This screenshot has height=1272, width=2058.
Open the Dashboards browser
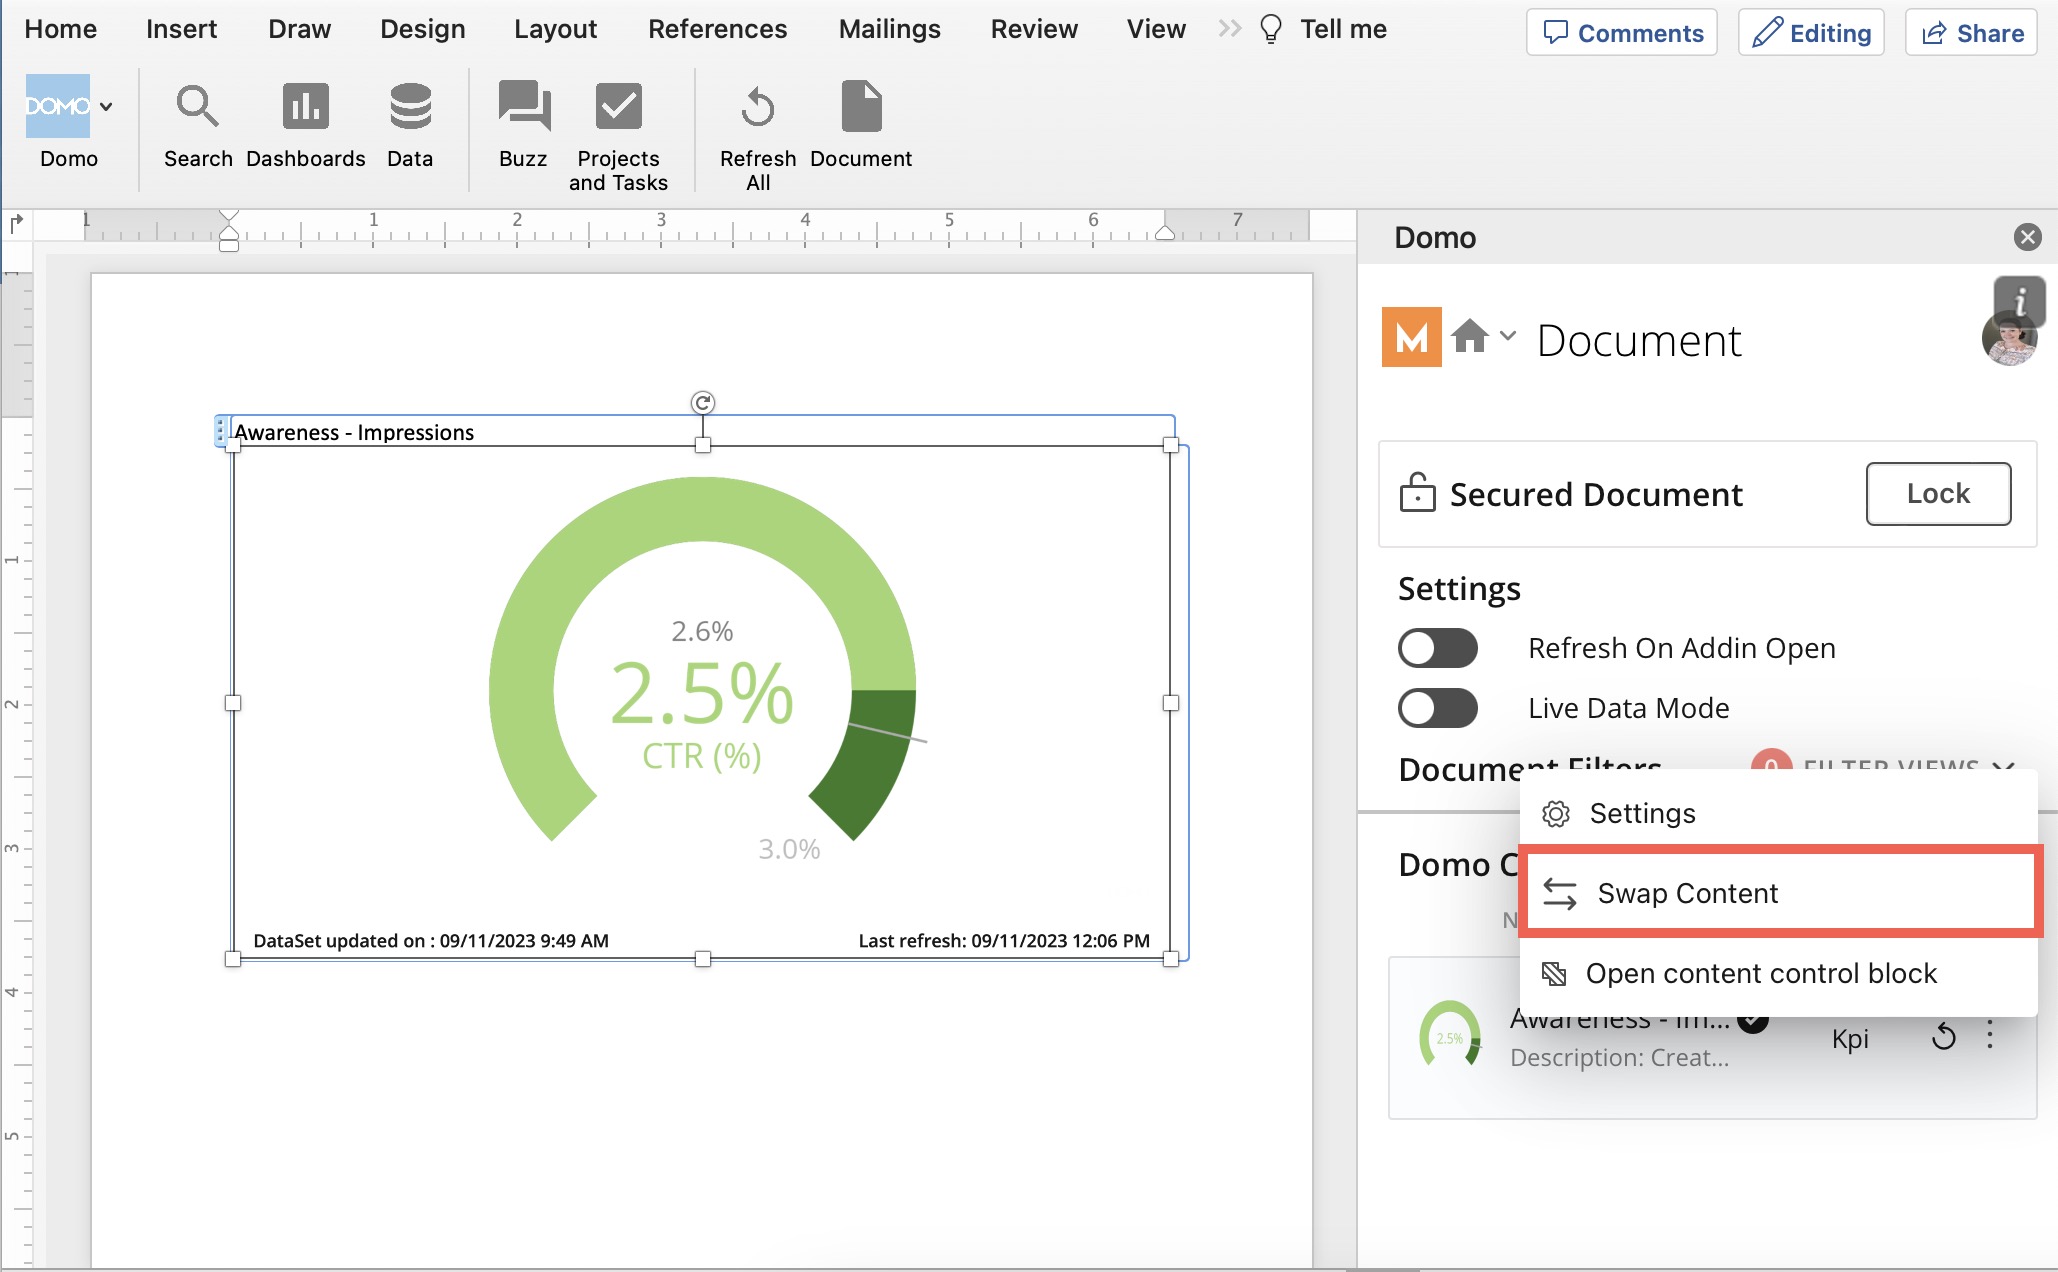(304, 120)
